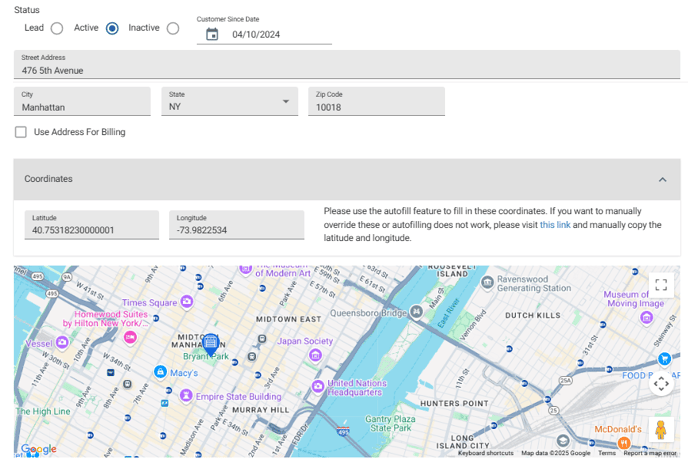Viewport: 688px width, 459px height.
Task: Open the map camera controls
Action: point(661,384)
